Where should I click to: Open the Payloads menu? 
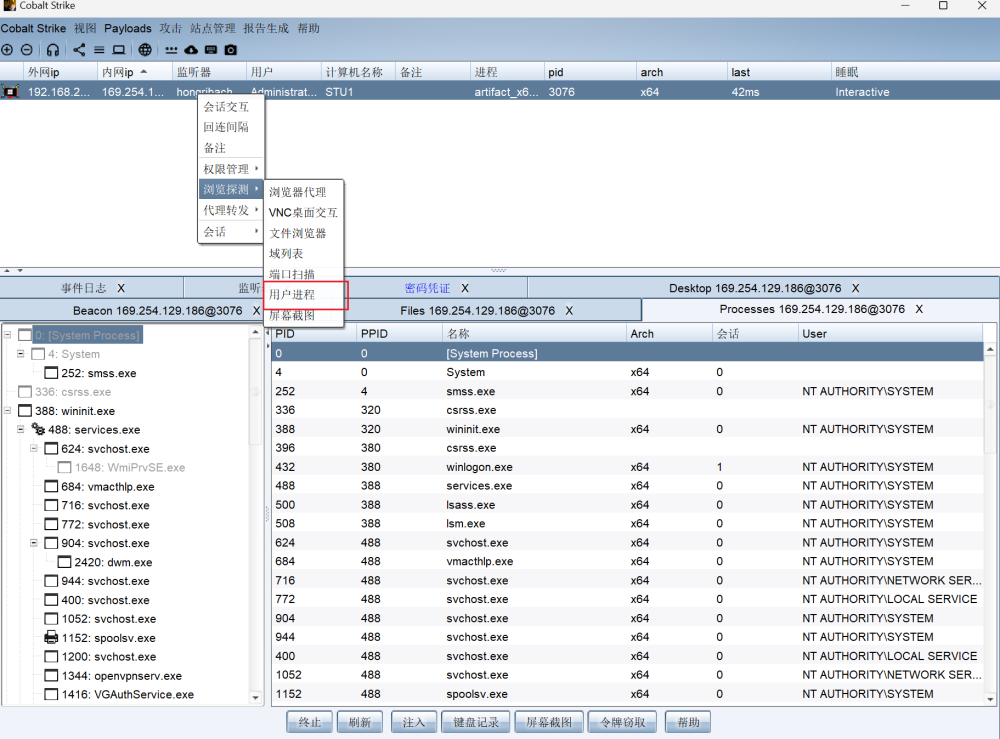tap(128, 28)
